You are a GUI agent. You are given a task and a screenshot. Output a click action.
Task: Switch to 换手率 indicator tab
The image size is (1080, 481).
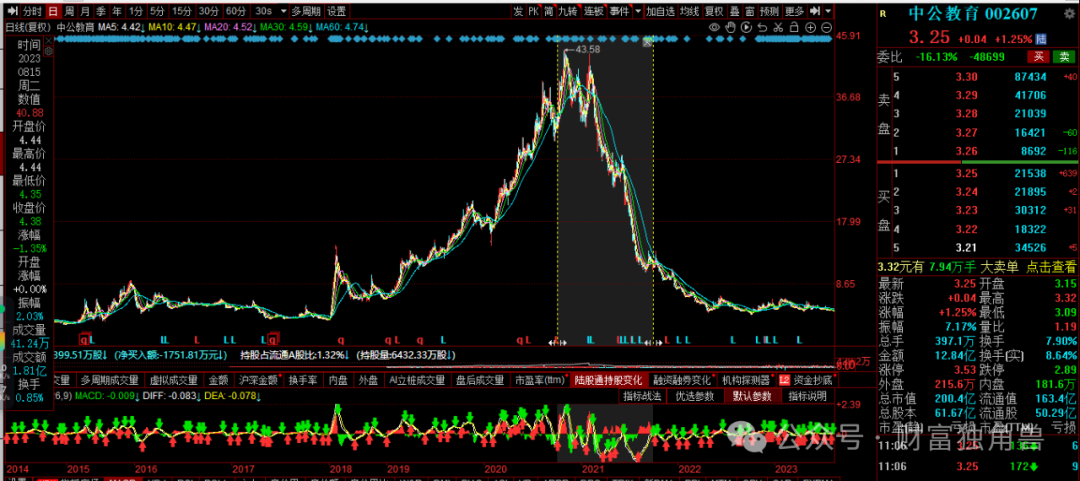tap(302, 380)
